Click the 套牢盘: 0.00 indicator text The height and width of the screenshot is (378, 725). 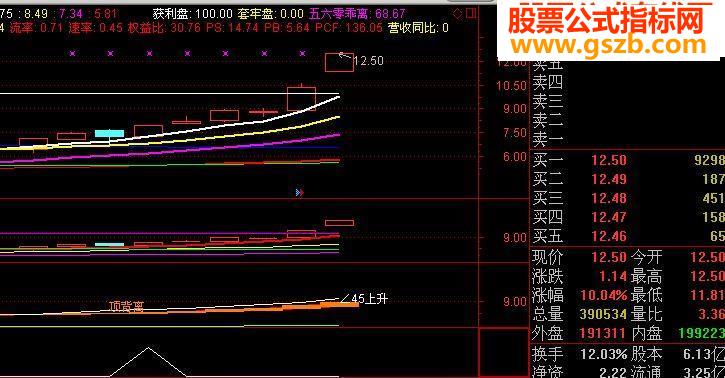coord(270,14)
